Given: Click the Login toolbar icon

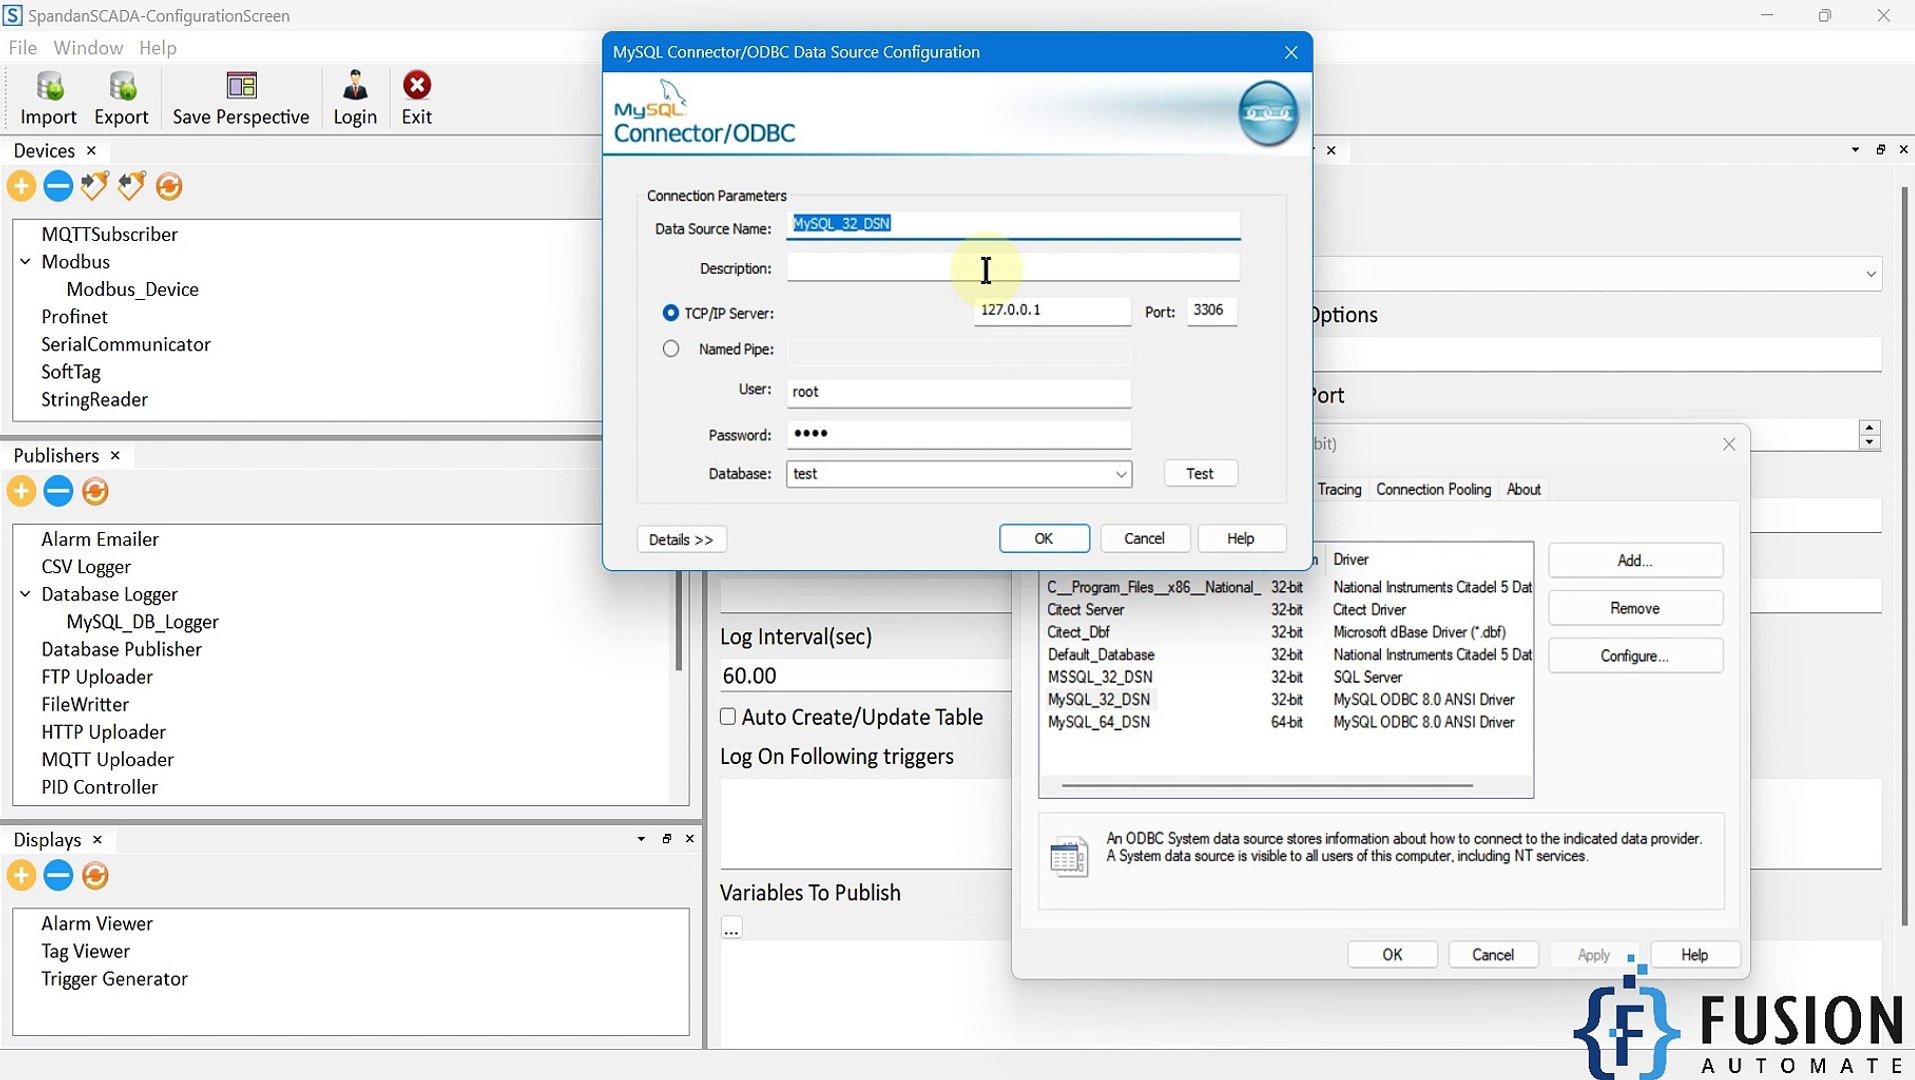Looking at the screenshot, I should click(x=355, y=98).
